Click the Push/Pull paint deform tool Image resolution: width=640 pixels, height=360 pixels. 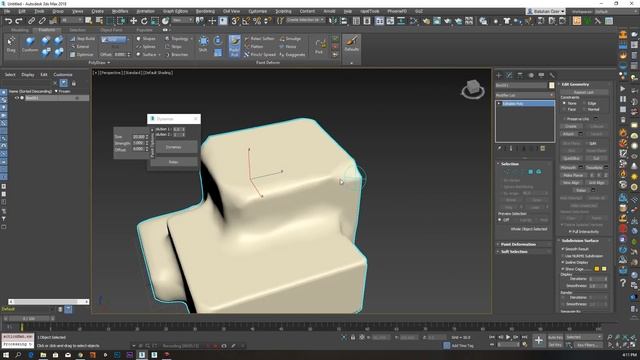tap(234, 45)
